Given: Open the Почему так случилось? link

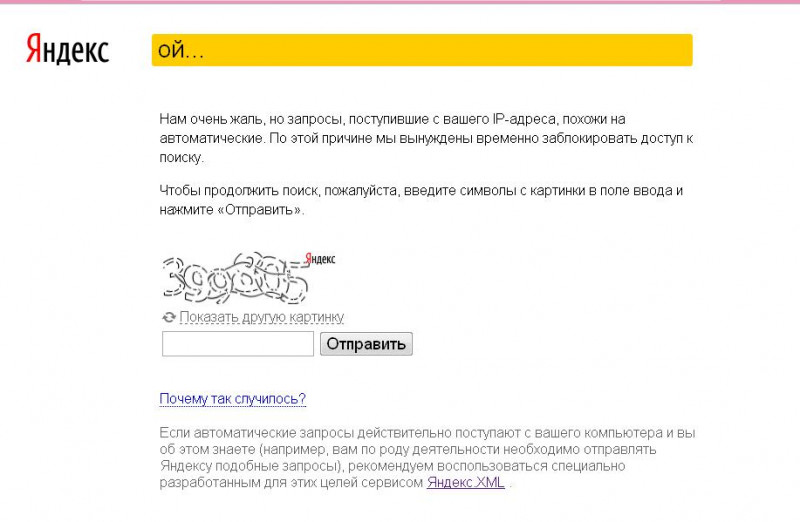Looking at the screenshot, I should tap(233, 399).
